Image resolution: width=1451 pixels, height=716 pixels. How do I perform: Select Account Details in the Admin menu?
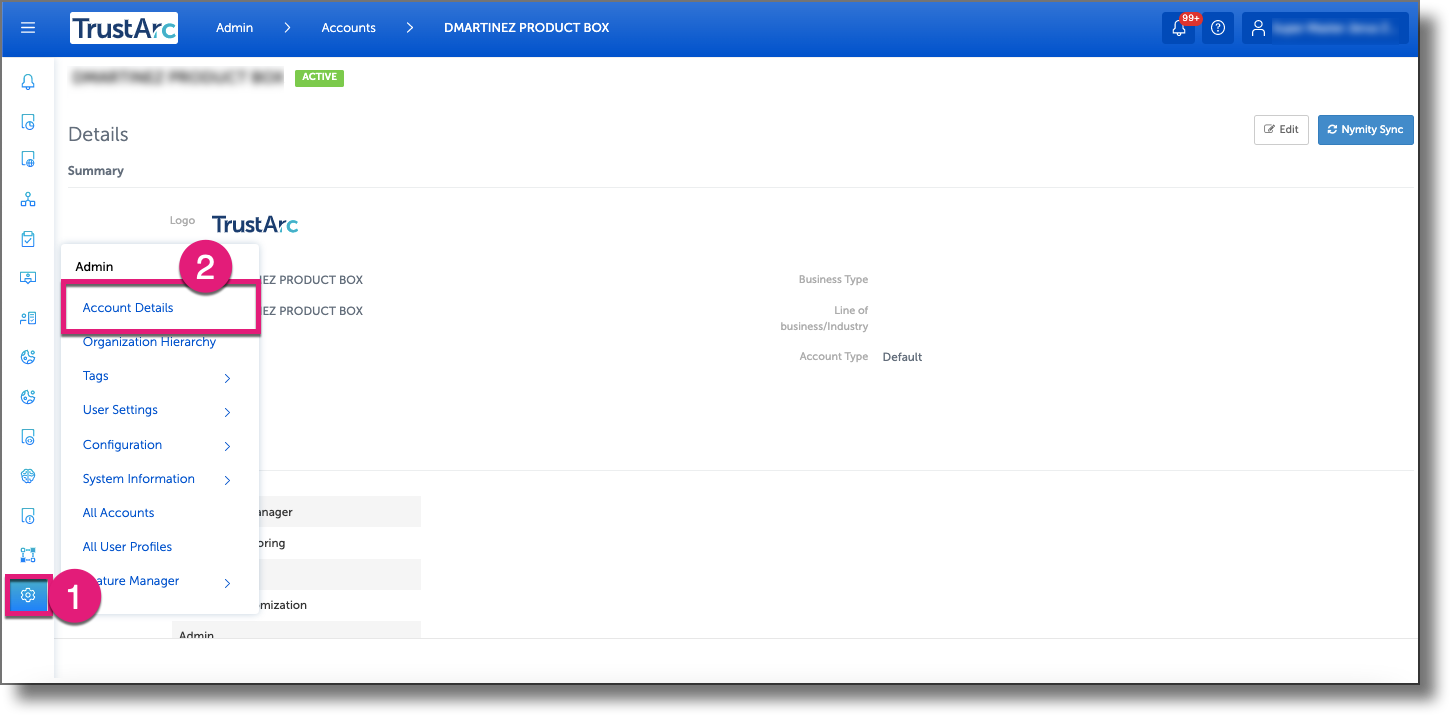(x=127, y=307)
